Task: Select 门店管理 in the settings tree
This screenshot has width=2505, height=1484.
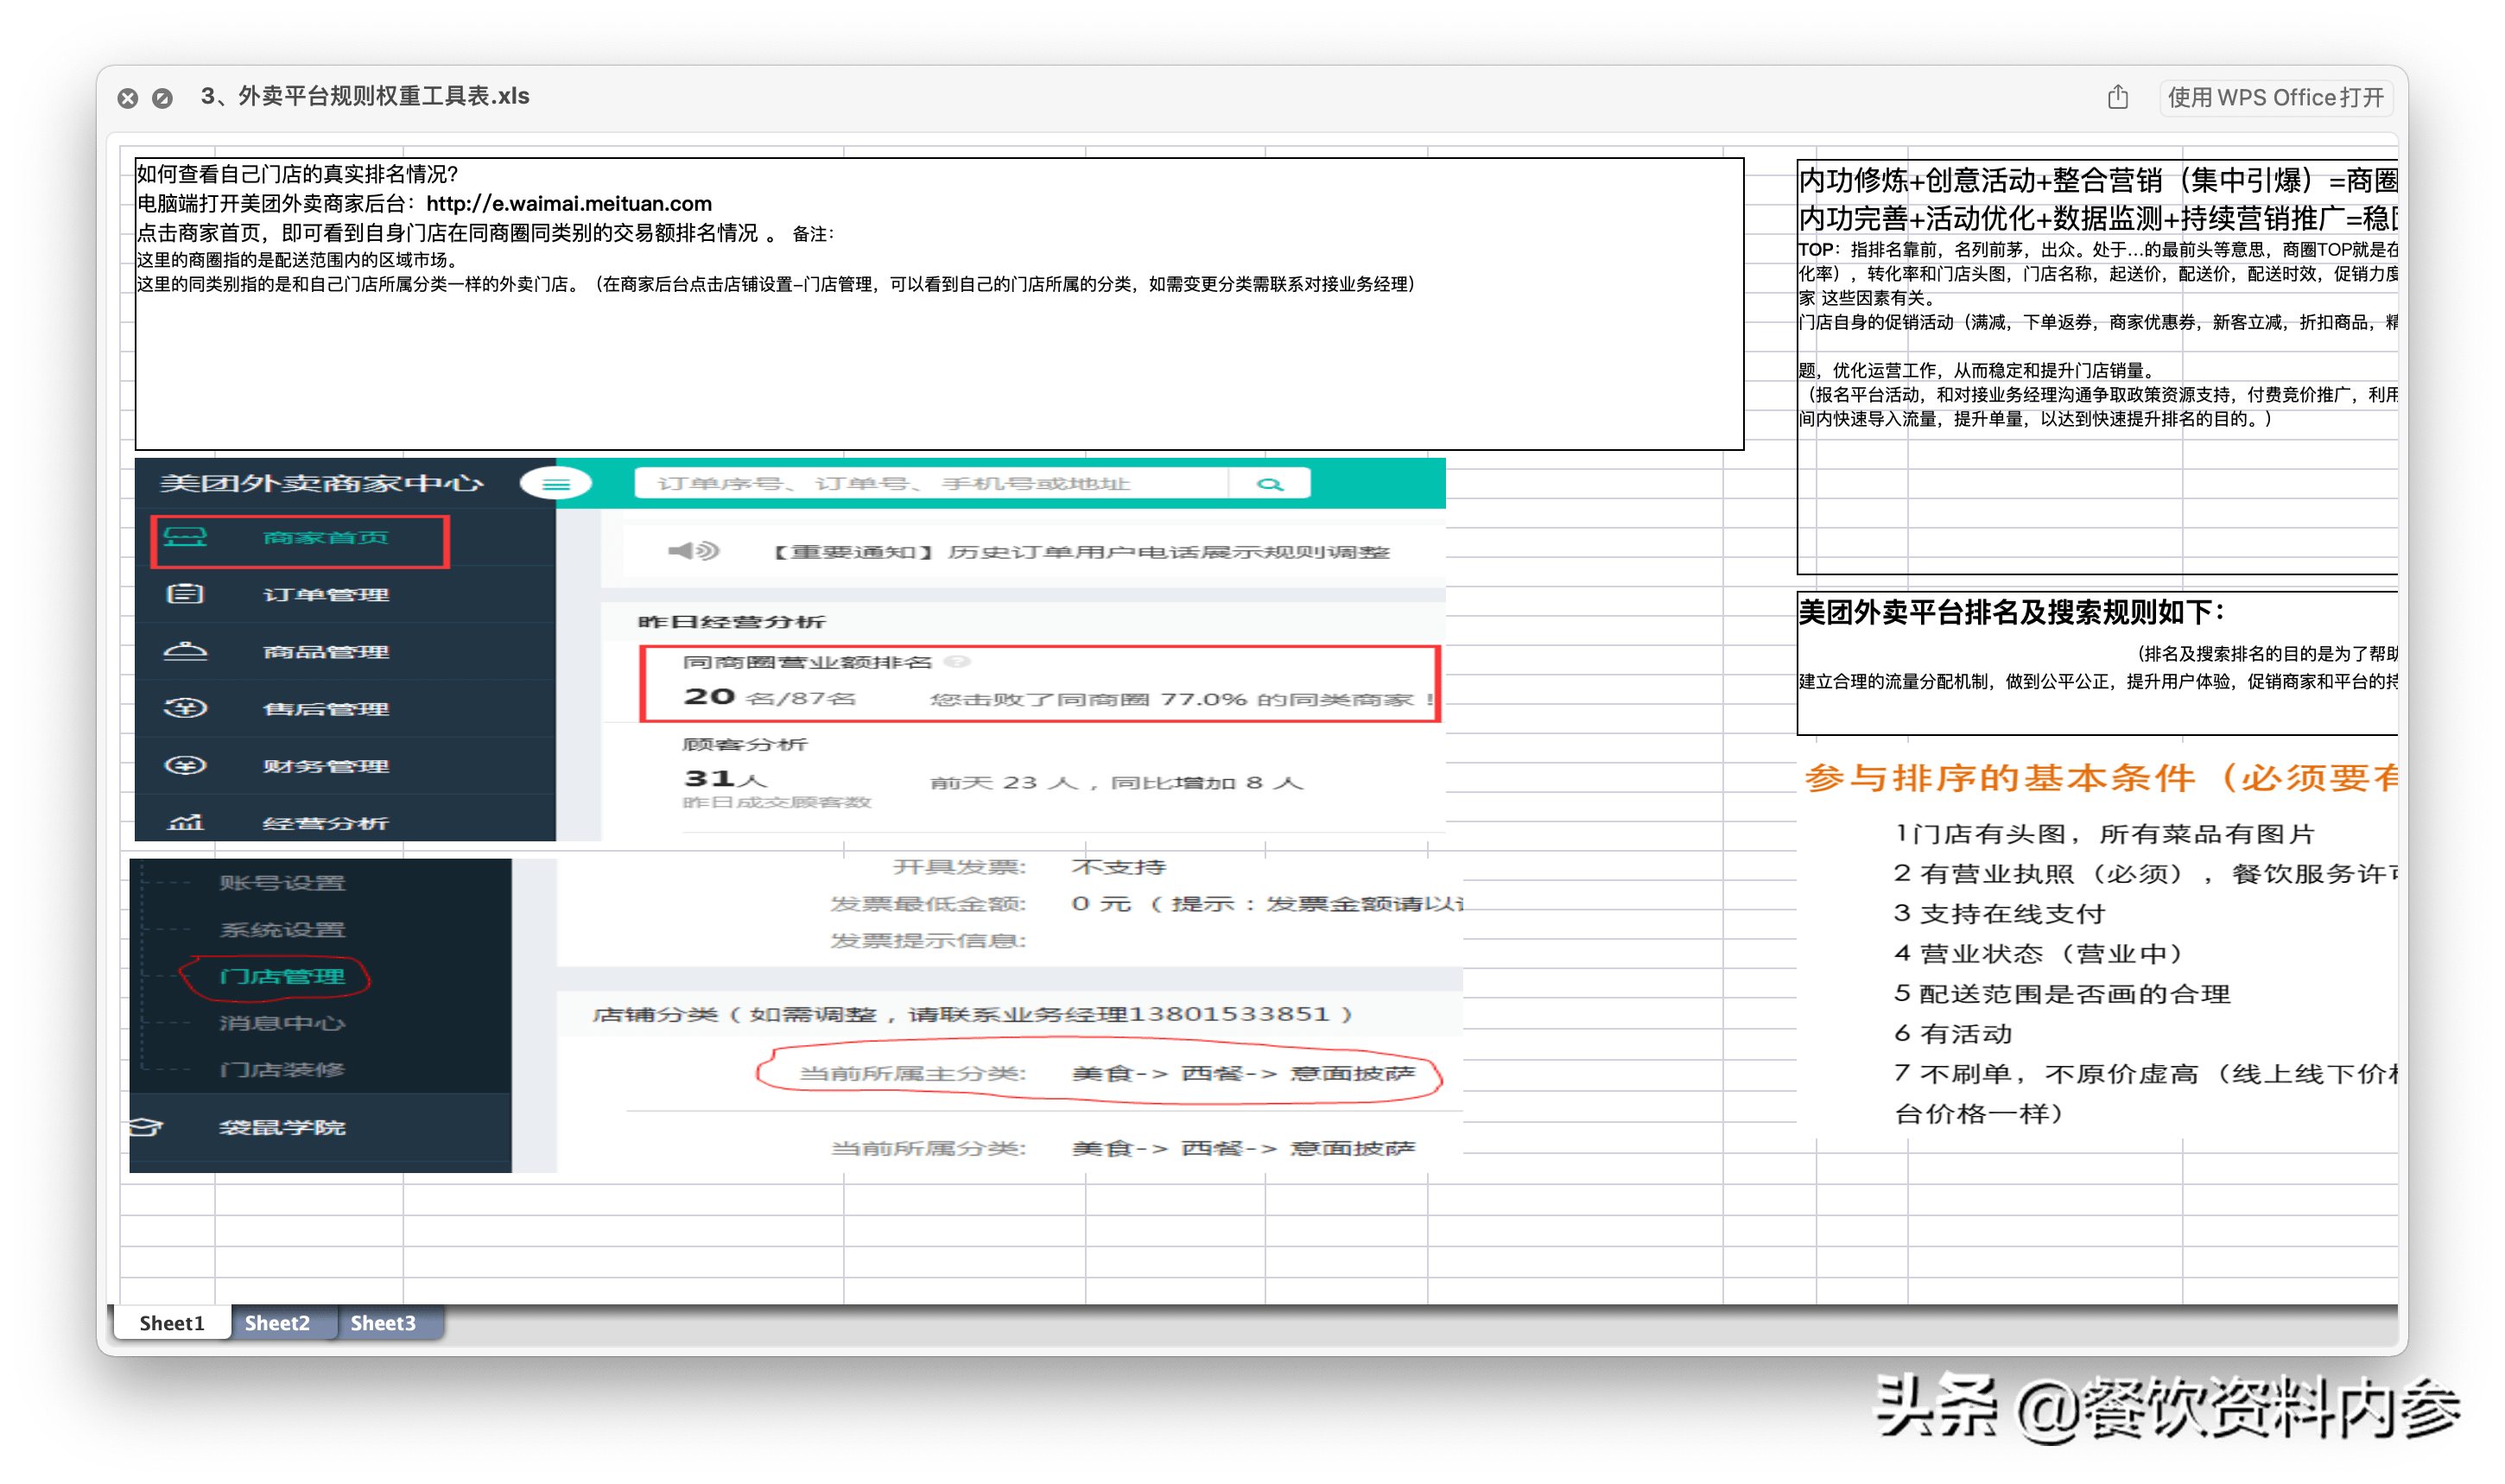Action: tap(282, 976)
